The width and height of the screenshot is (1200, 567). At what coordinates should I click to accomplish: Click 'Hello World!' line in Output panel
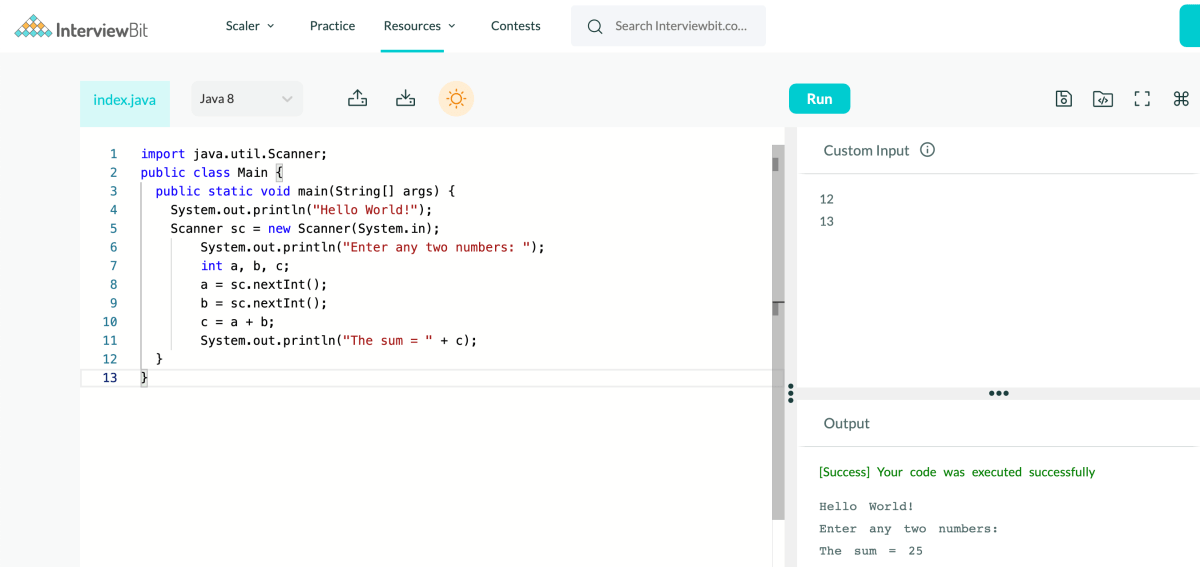[866, 506]
